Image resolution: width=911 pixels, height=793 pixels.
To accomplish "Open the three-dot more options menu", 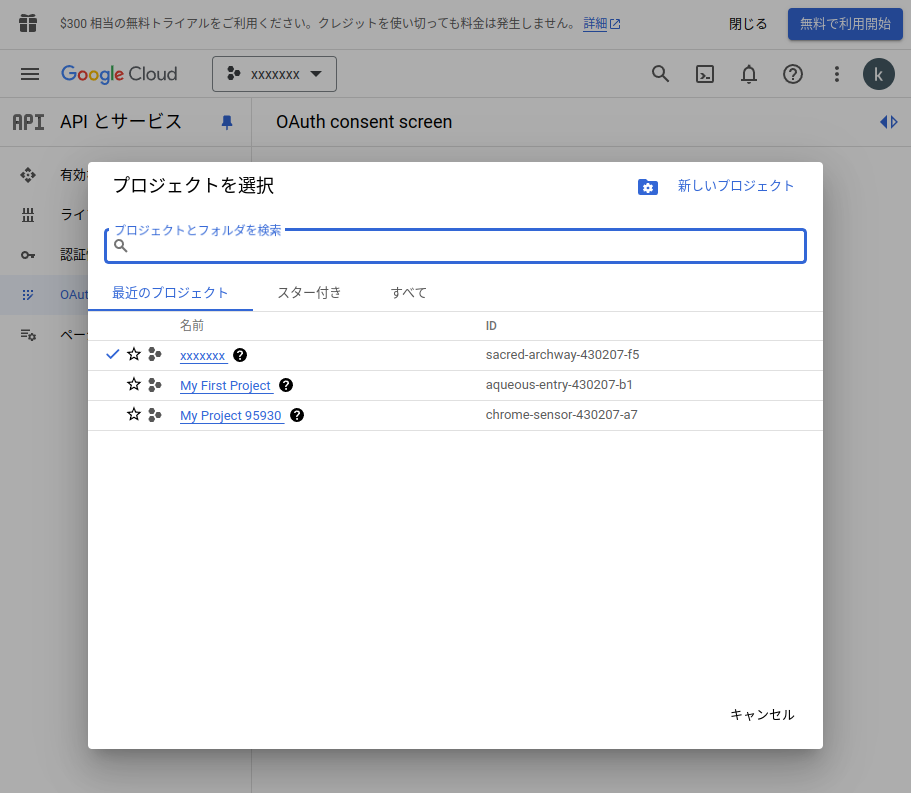I will pos(837,74).
